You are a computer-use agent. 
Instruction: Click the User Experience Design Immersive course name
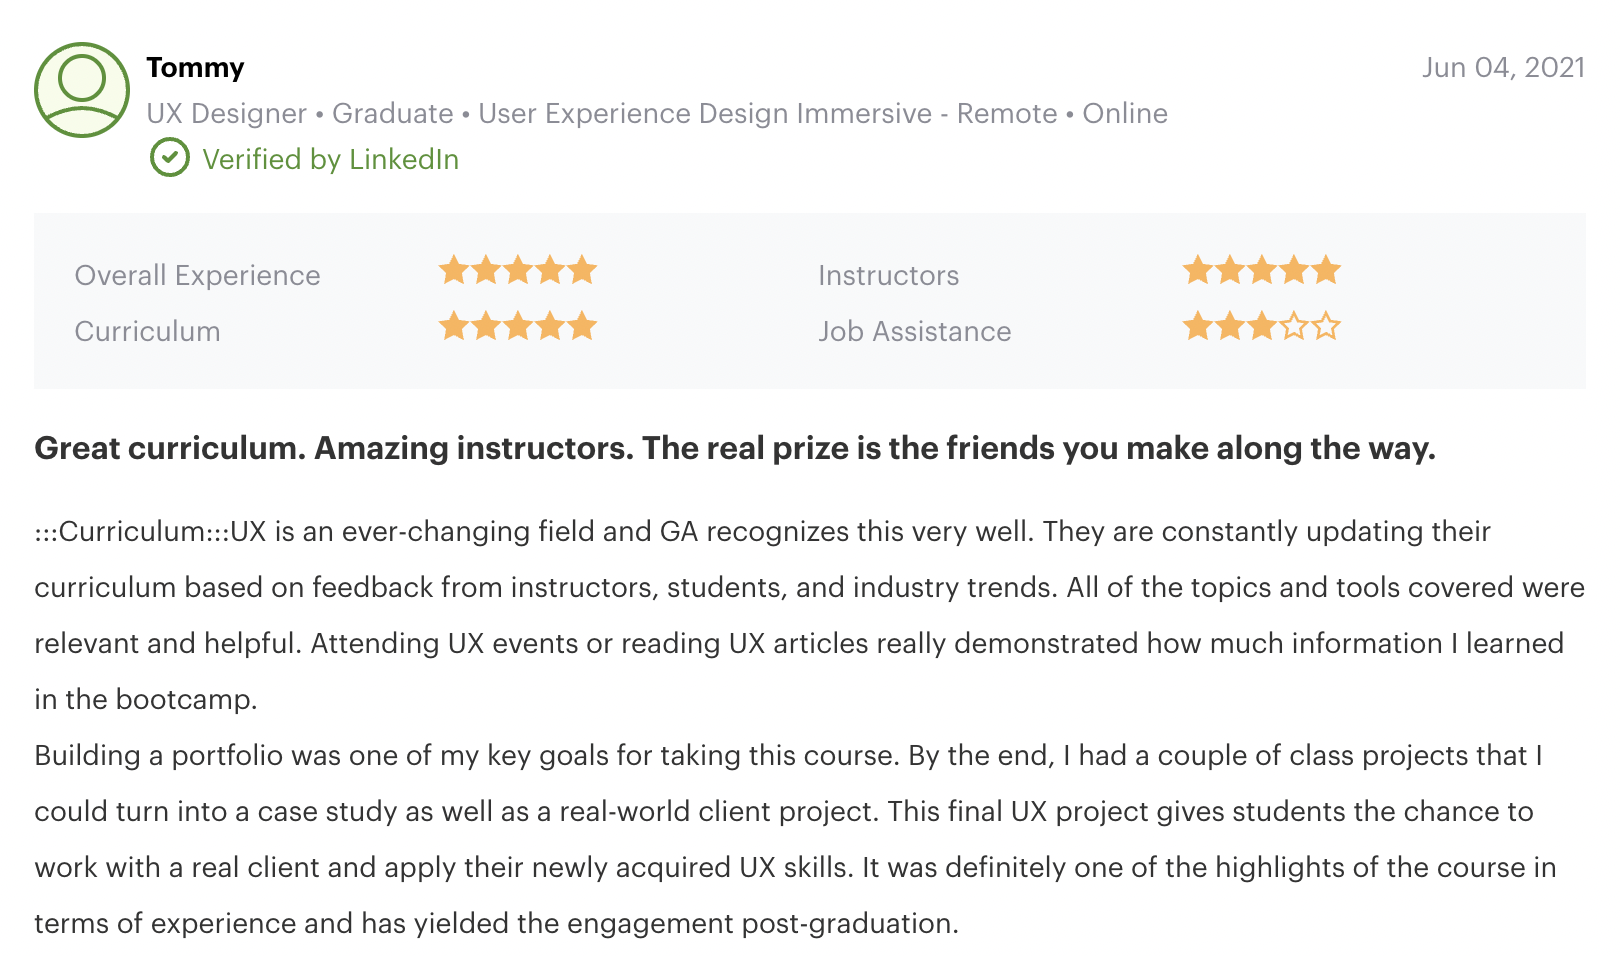pos(705,113)
